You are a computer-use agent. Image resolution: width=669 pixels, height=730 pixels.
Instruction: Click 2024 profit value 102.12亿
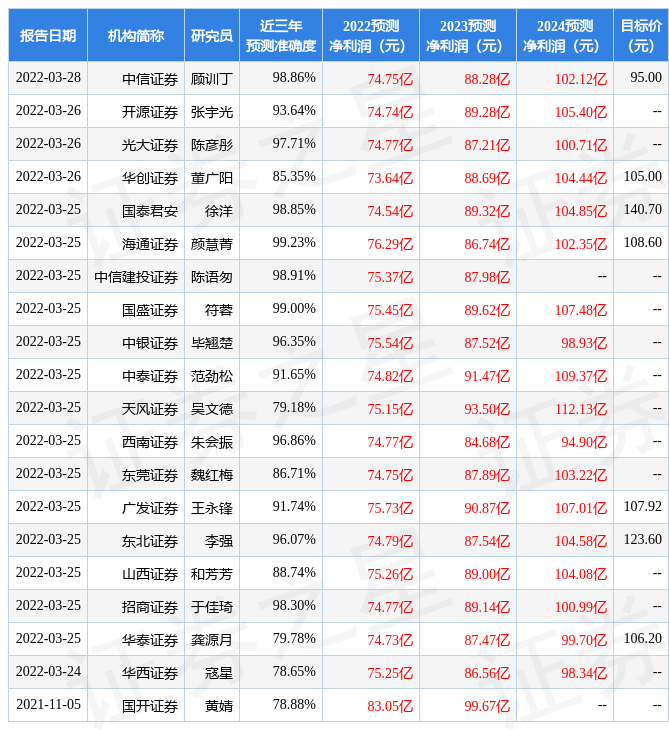coord(581,79)
